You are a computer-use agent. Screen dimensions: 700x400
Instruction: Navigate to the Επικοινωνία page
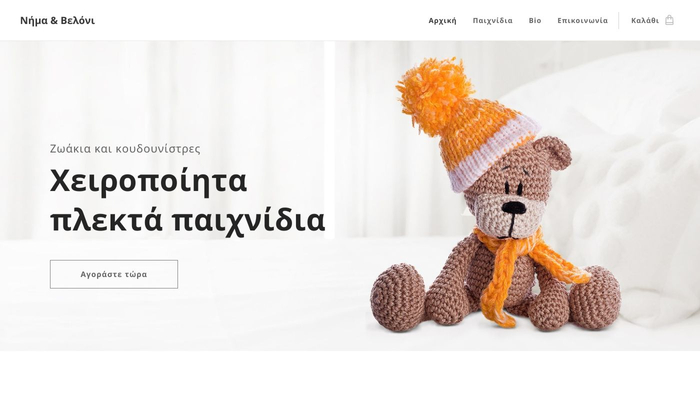point(582,21)
